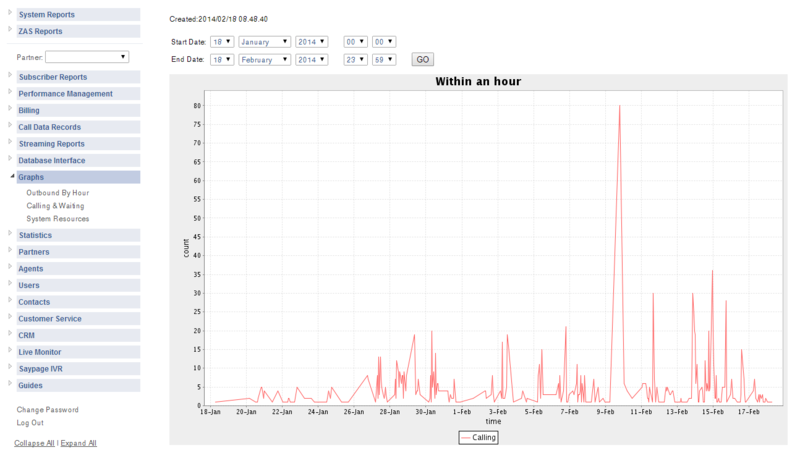800x458 pixels.
Task: Click the Collapse All link
Action: coord(34,443)
